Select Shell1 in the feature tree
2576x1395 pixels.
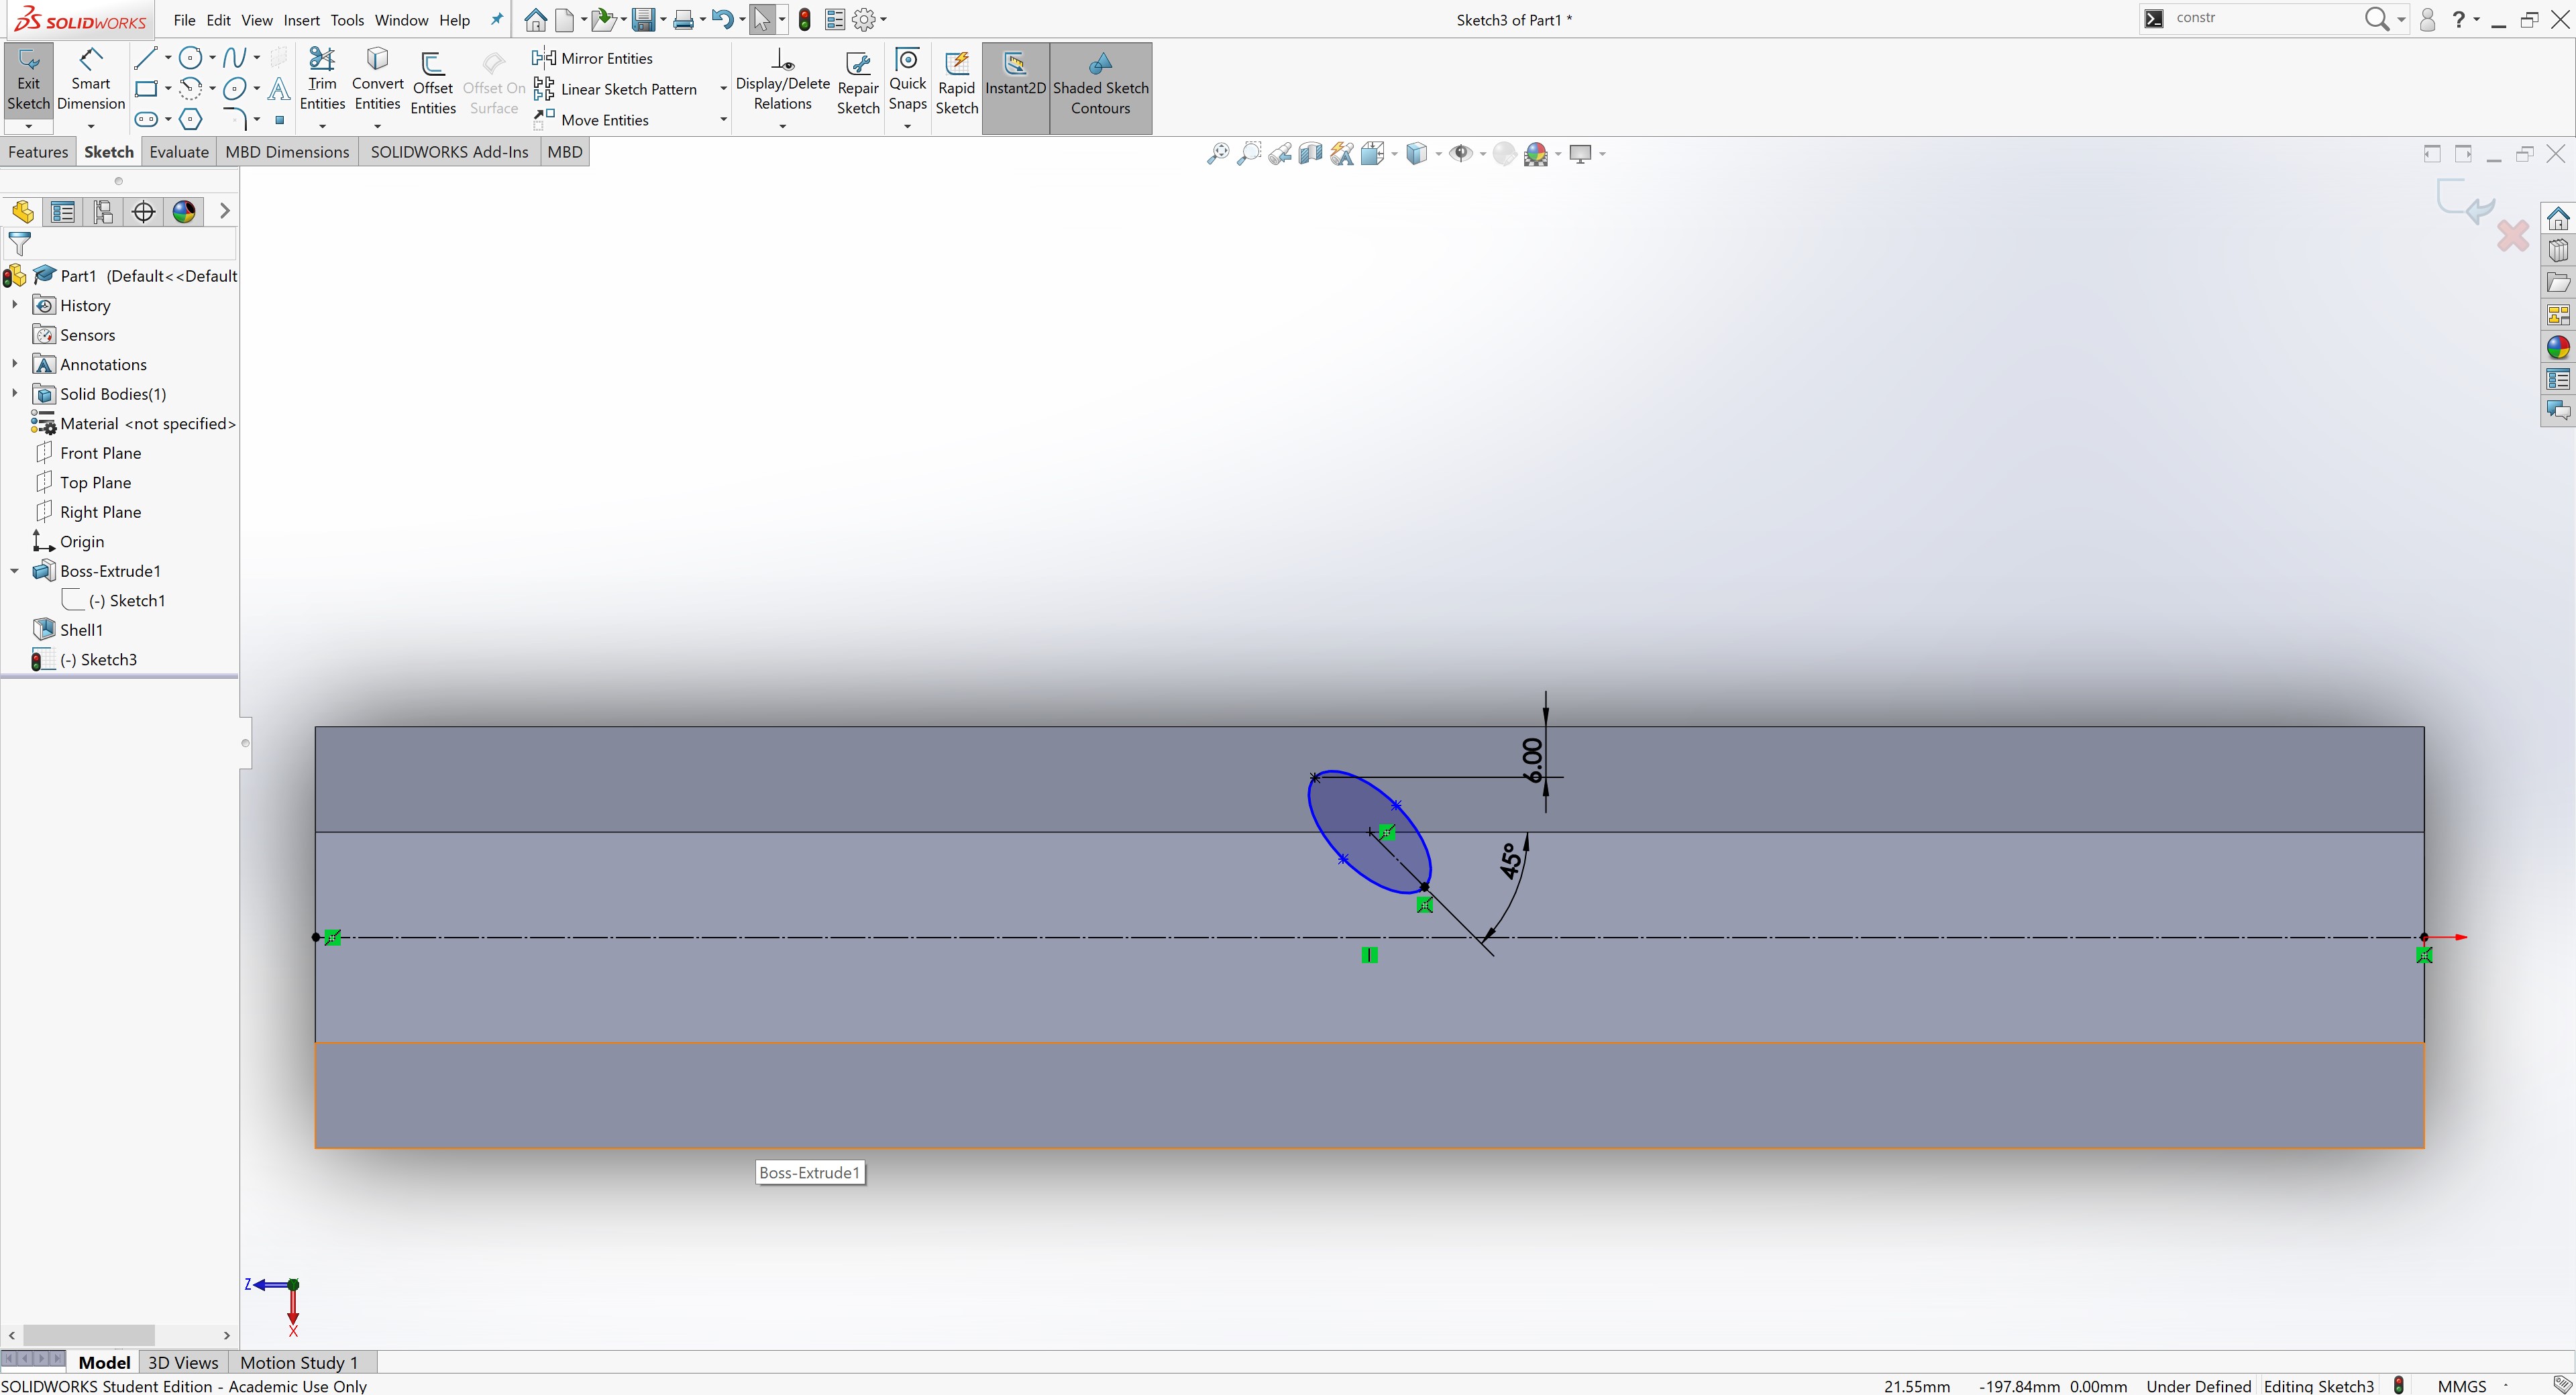(81, 630)
